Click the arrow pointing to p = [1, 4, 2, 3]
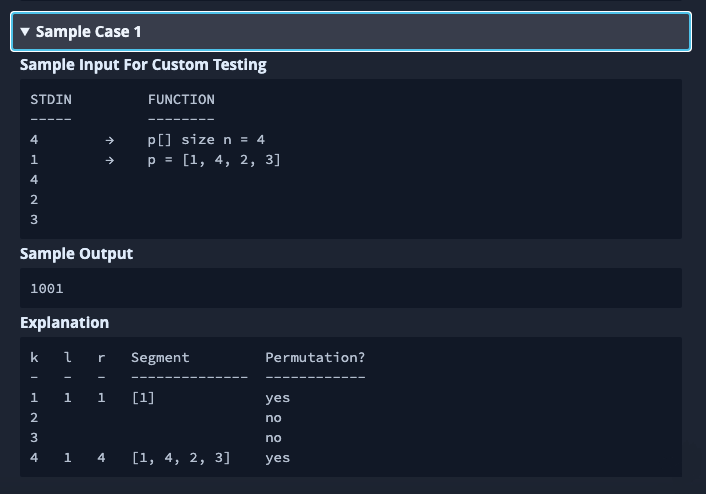Image resolution: width=706 pixels, height=494 pixels. click(x=109, y=160)
